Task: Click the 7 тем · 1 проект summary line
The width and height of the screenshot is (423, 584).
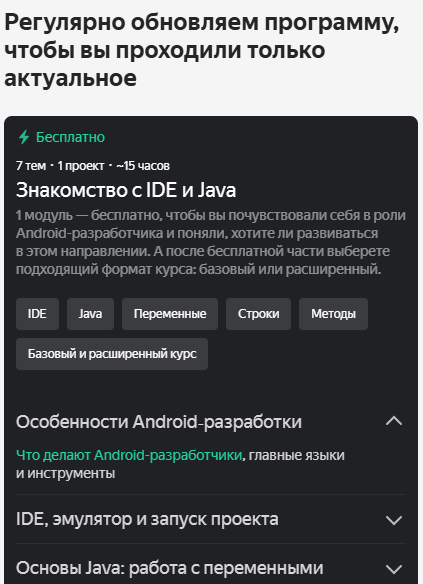Action: pos(93,165)
